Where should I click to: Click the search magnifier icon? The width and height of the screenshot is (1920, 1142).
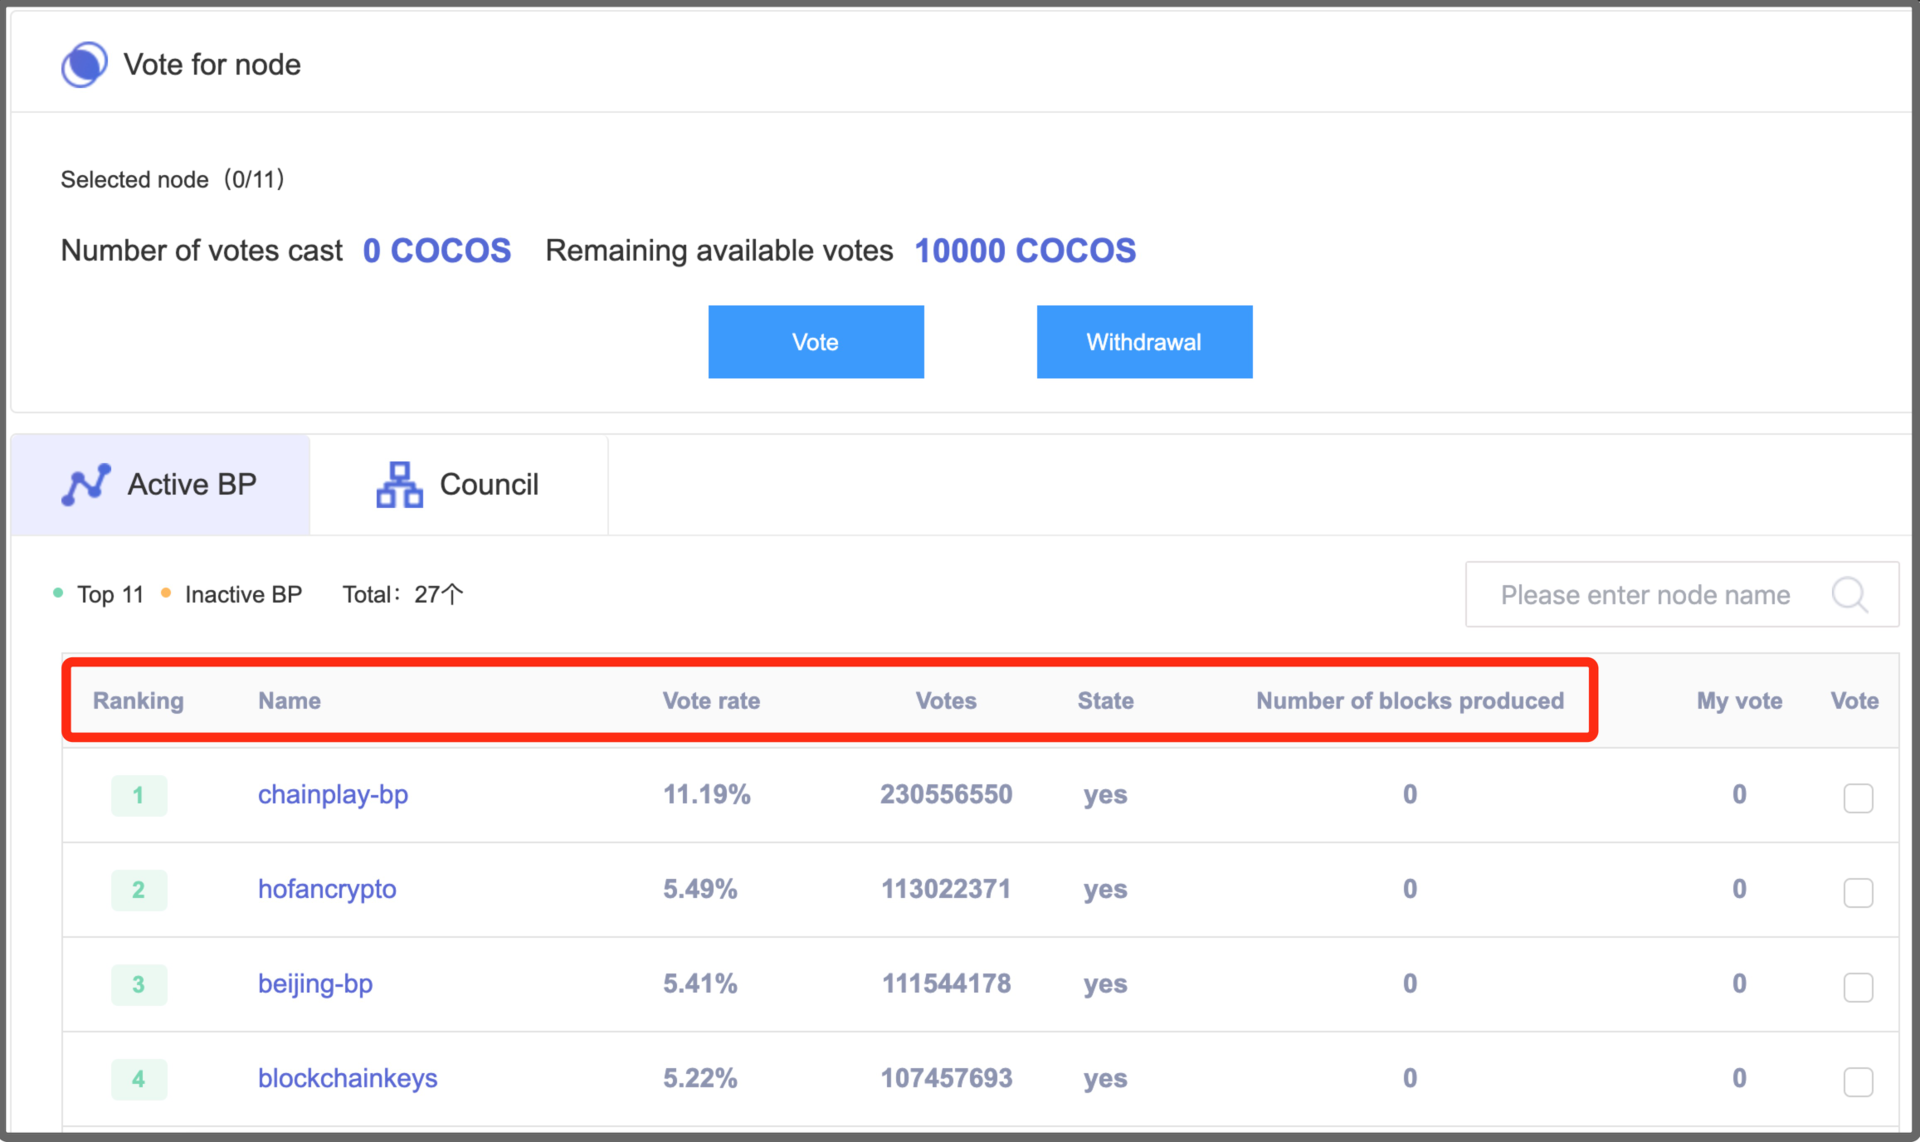coord(1849,595)
